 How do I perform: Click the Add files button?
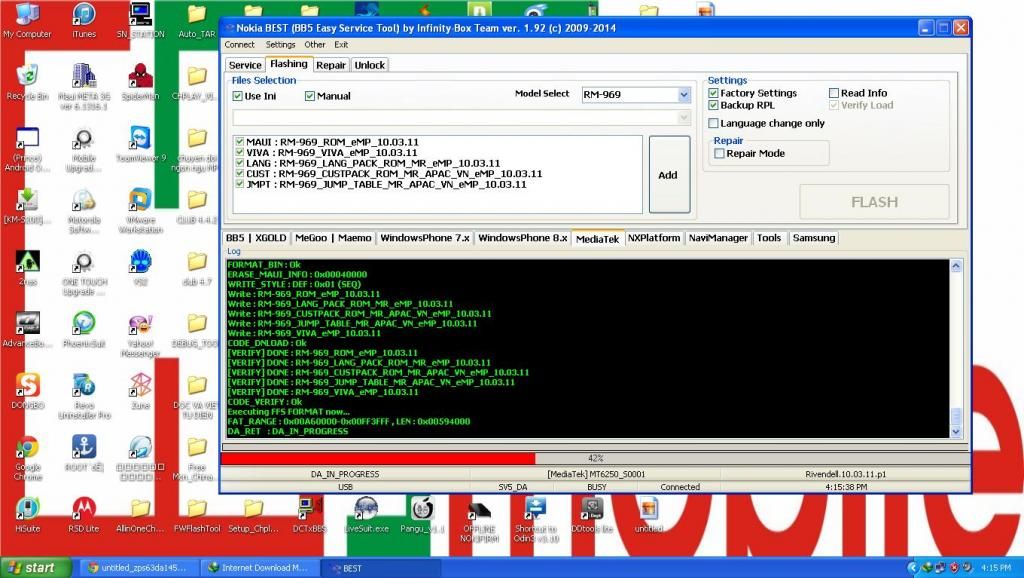pos(669,174)
